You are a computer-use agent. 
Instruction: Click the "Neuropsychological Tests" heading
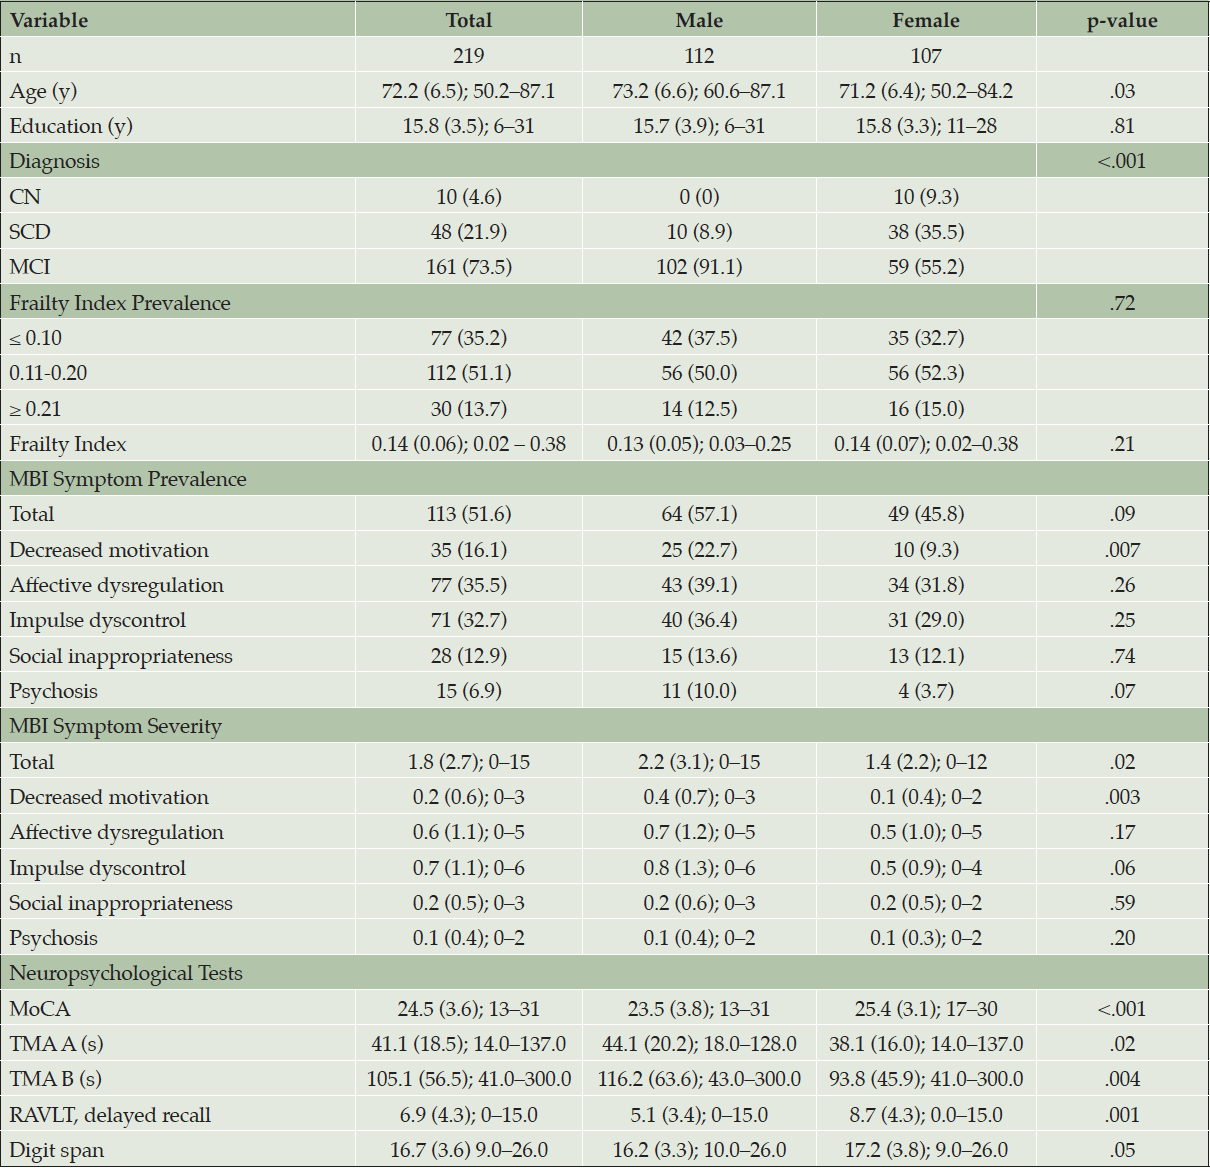126,974
